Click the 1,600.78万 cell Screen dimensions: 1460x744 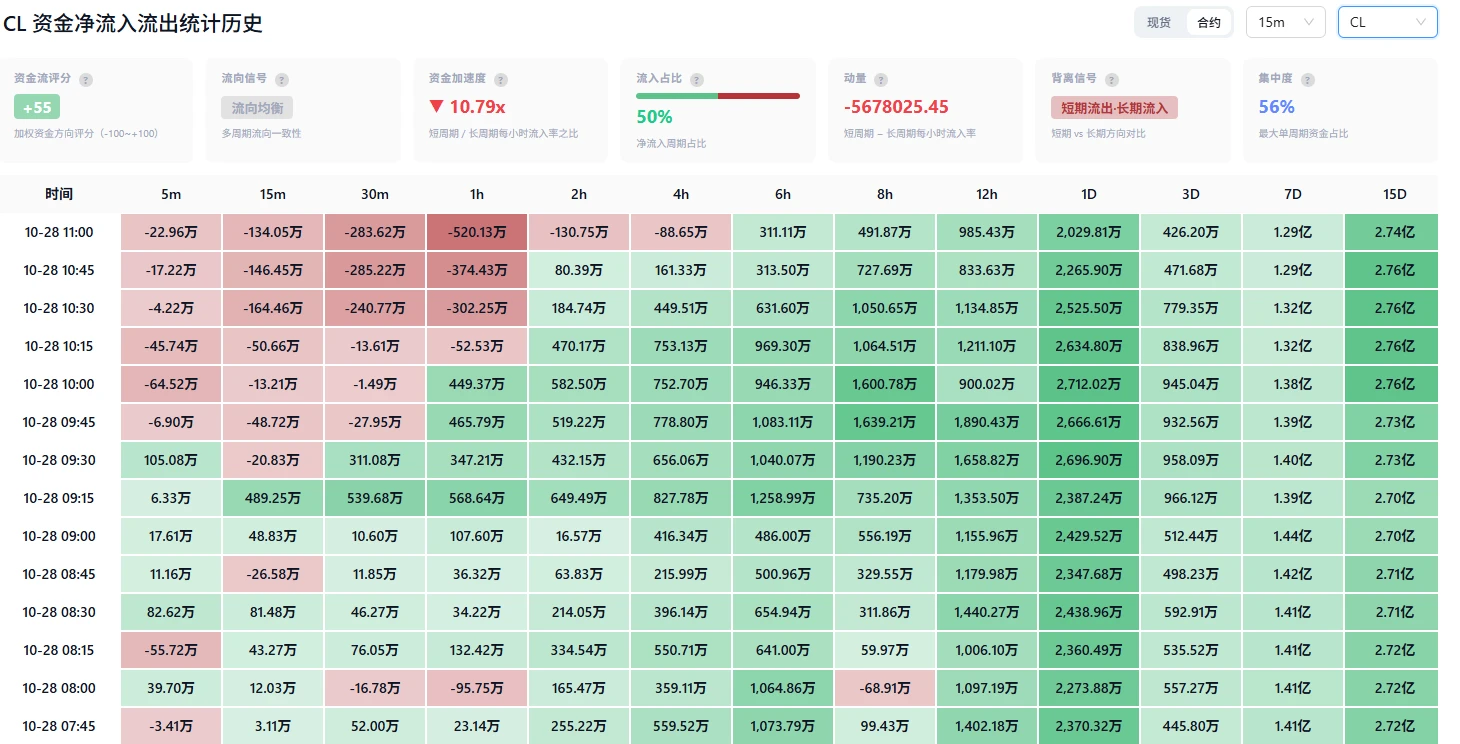(x=885, y=384)
